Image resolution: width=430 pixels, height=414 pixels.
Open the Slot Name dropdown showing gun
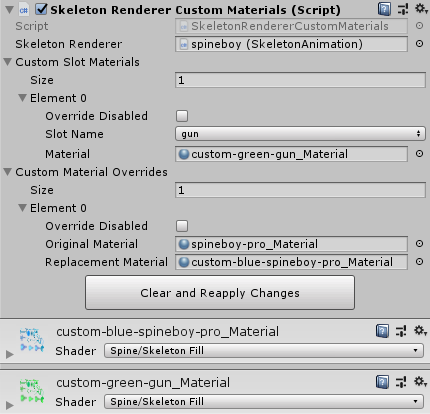pyautogui.click(x=300, y=134)
